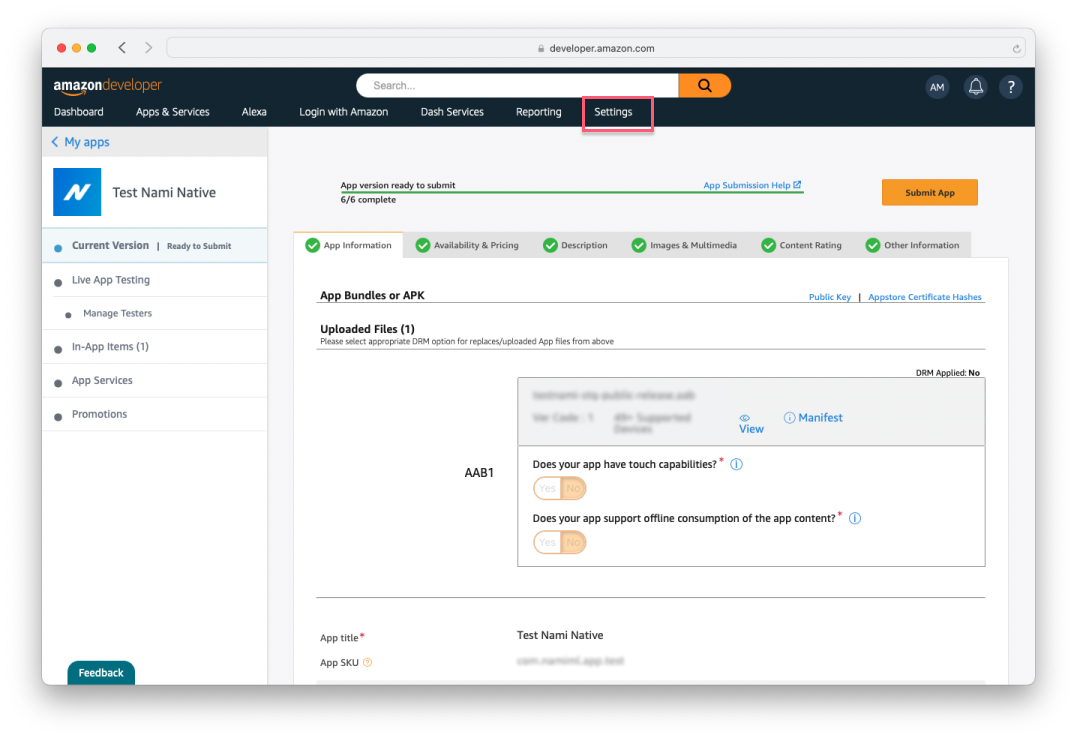Open App Services in sidebar
Screen dimensions: 1078x741
pos(102,380)
